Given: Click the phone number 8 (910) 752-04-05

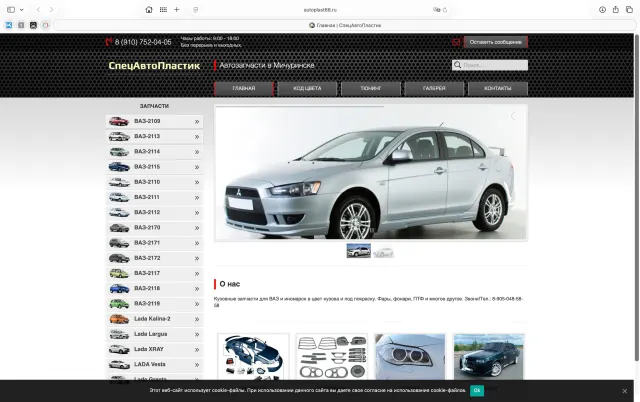Looking at the screenshot, I should (x=143, y=42).
